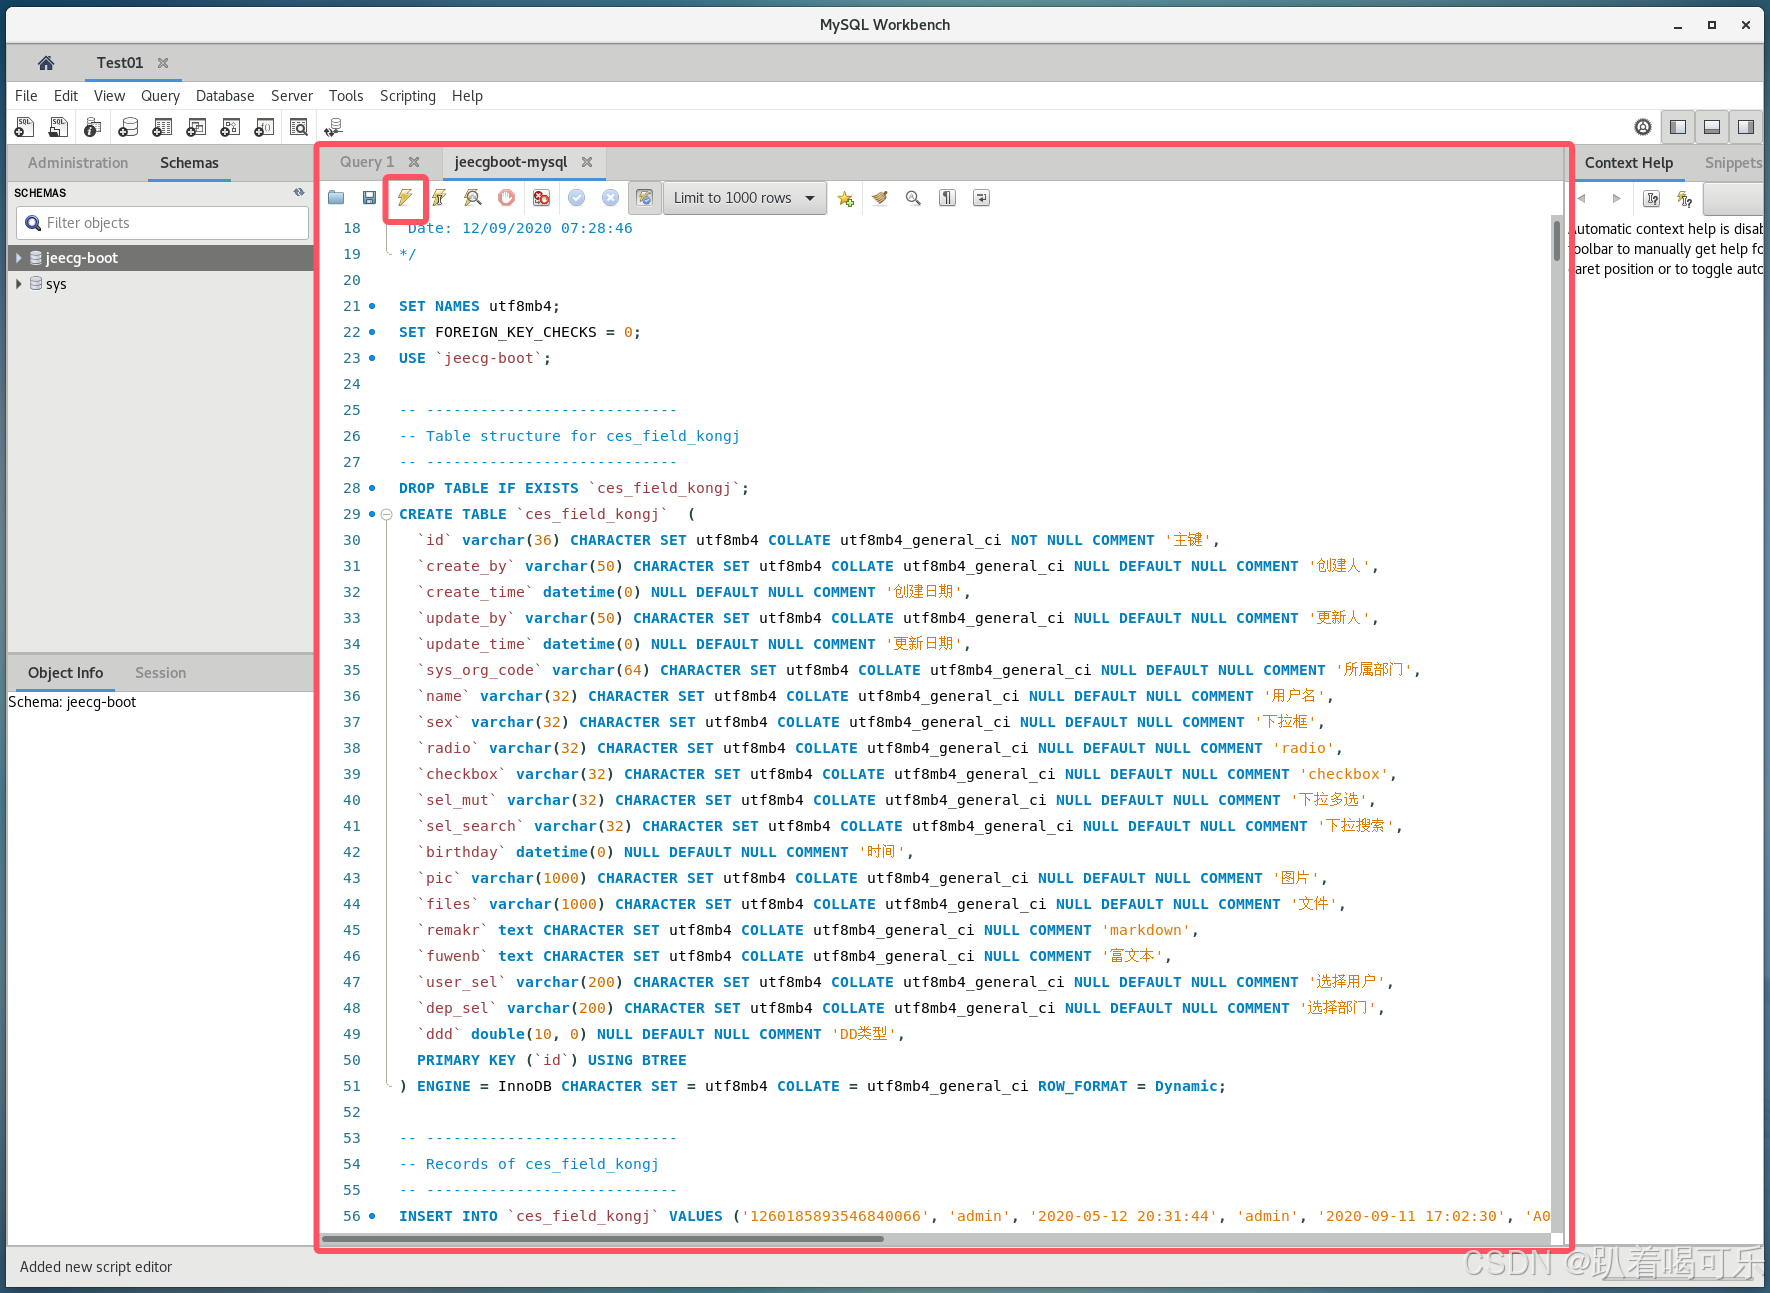
Task: Create a new stored procedure icon
Action: pos(230,127)
